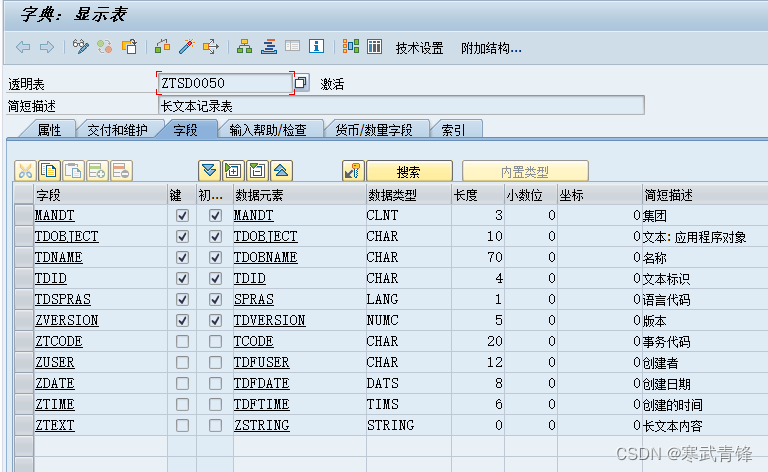Click the collapse all includes icon
Image resolution: width=768 pixels, height=472 pixels.
pos(281,171)
